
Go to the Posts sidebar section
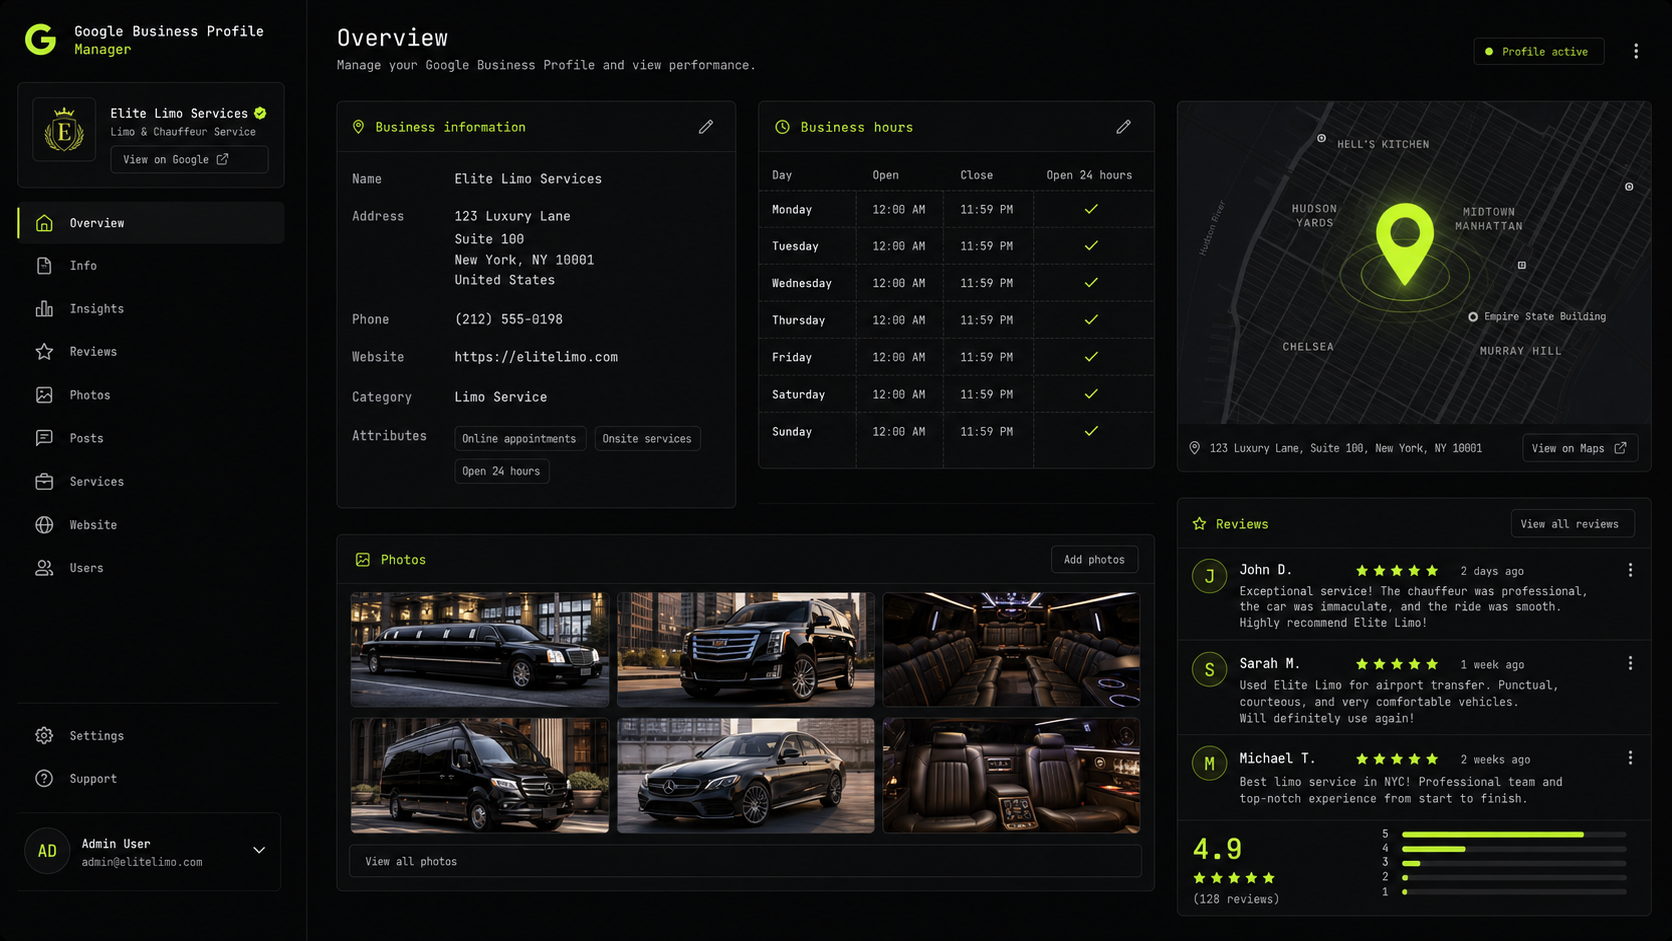[x=151, y=438]
